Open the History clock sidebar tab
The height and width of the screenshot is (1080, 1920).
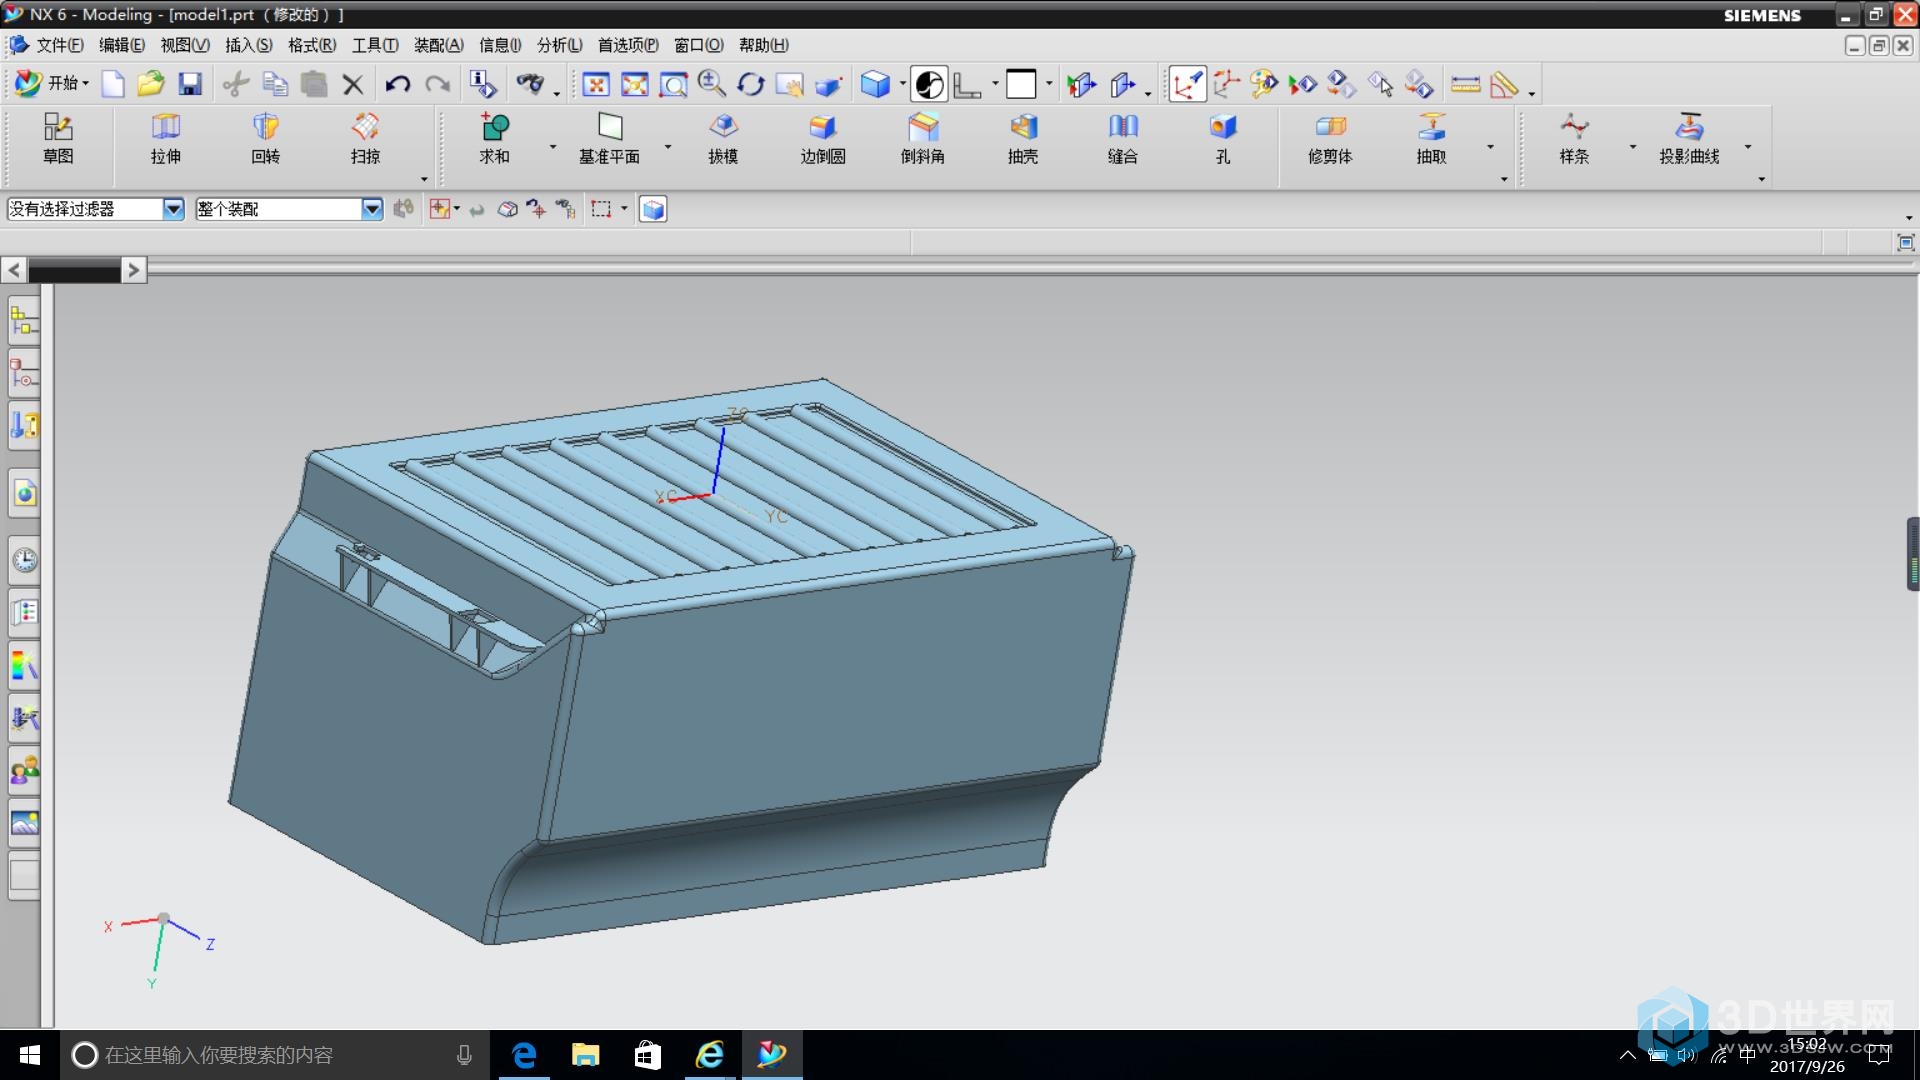25,560
